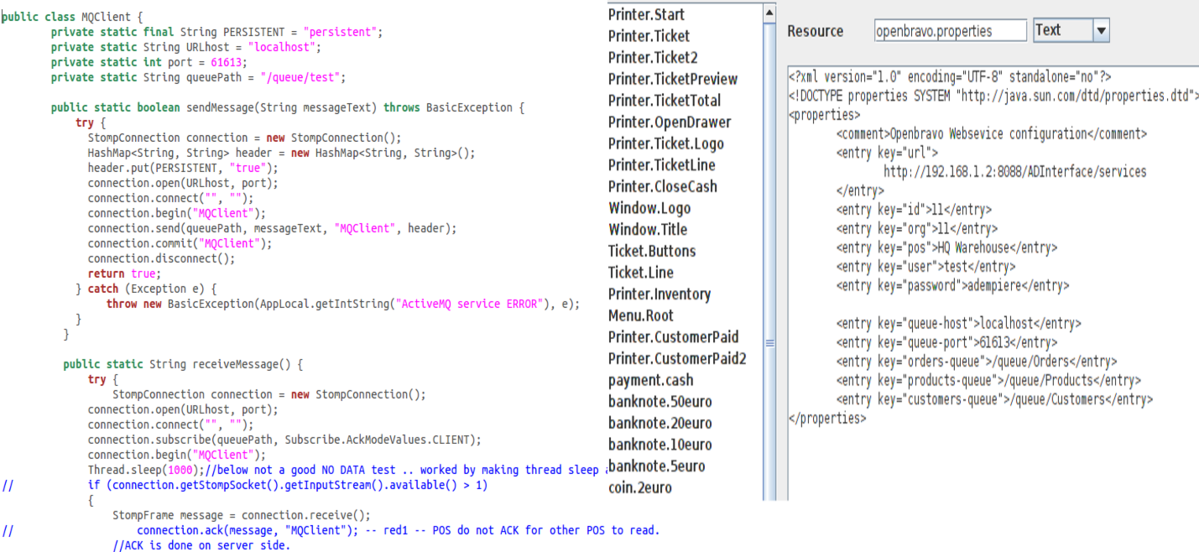Pick Printer.CloseCash in the list
Image resolution: width=1199 pixels, height=552 pixels.
(x=662, y=186)
